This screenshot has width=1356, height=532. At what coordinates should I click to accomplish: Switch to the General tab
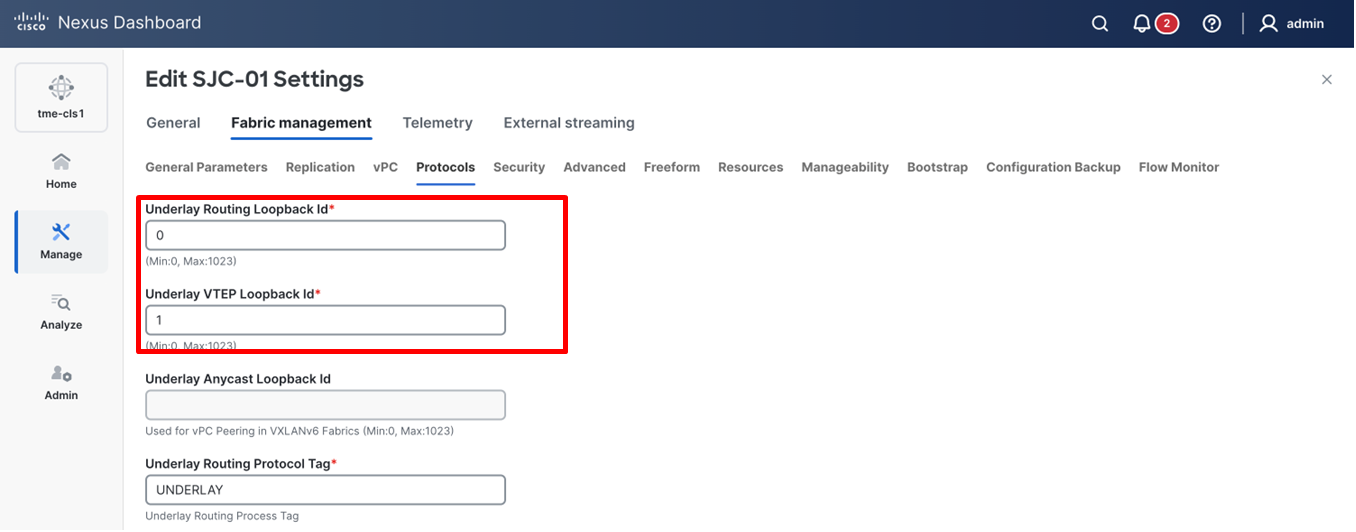coord(173,123)
